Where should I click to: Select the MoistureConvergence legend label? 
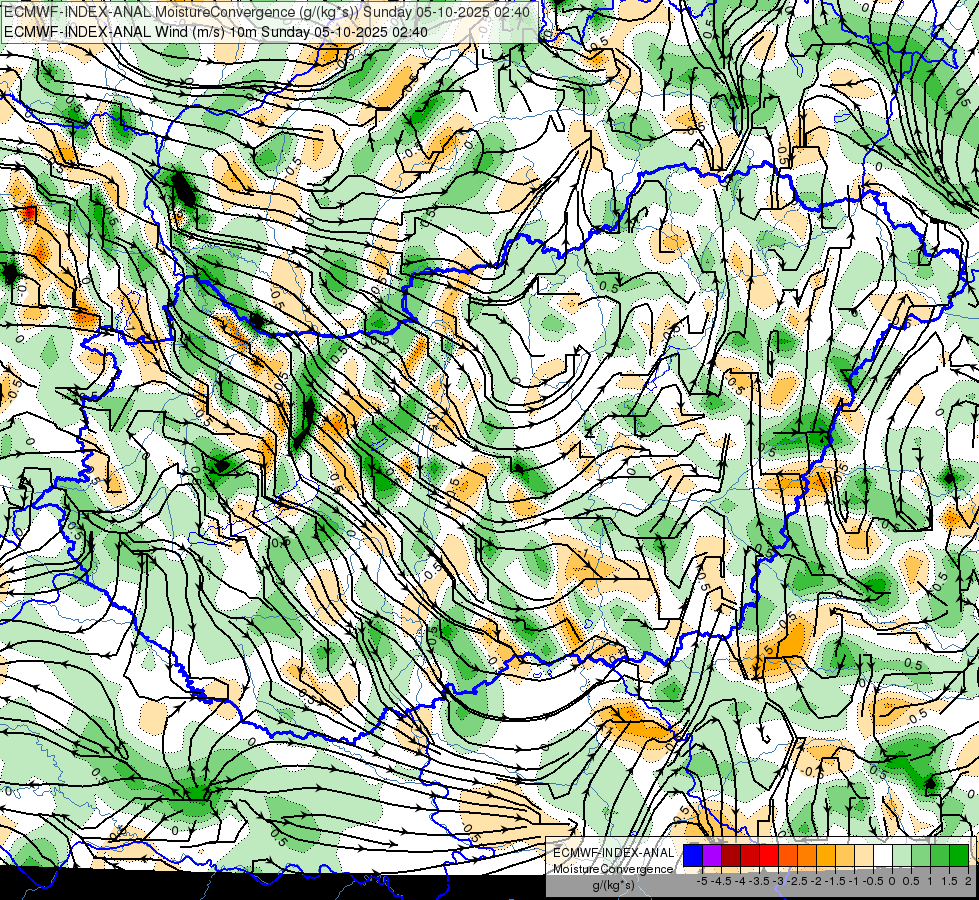point(613,869)
